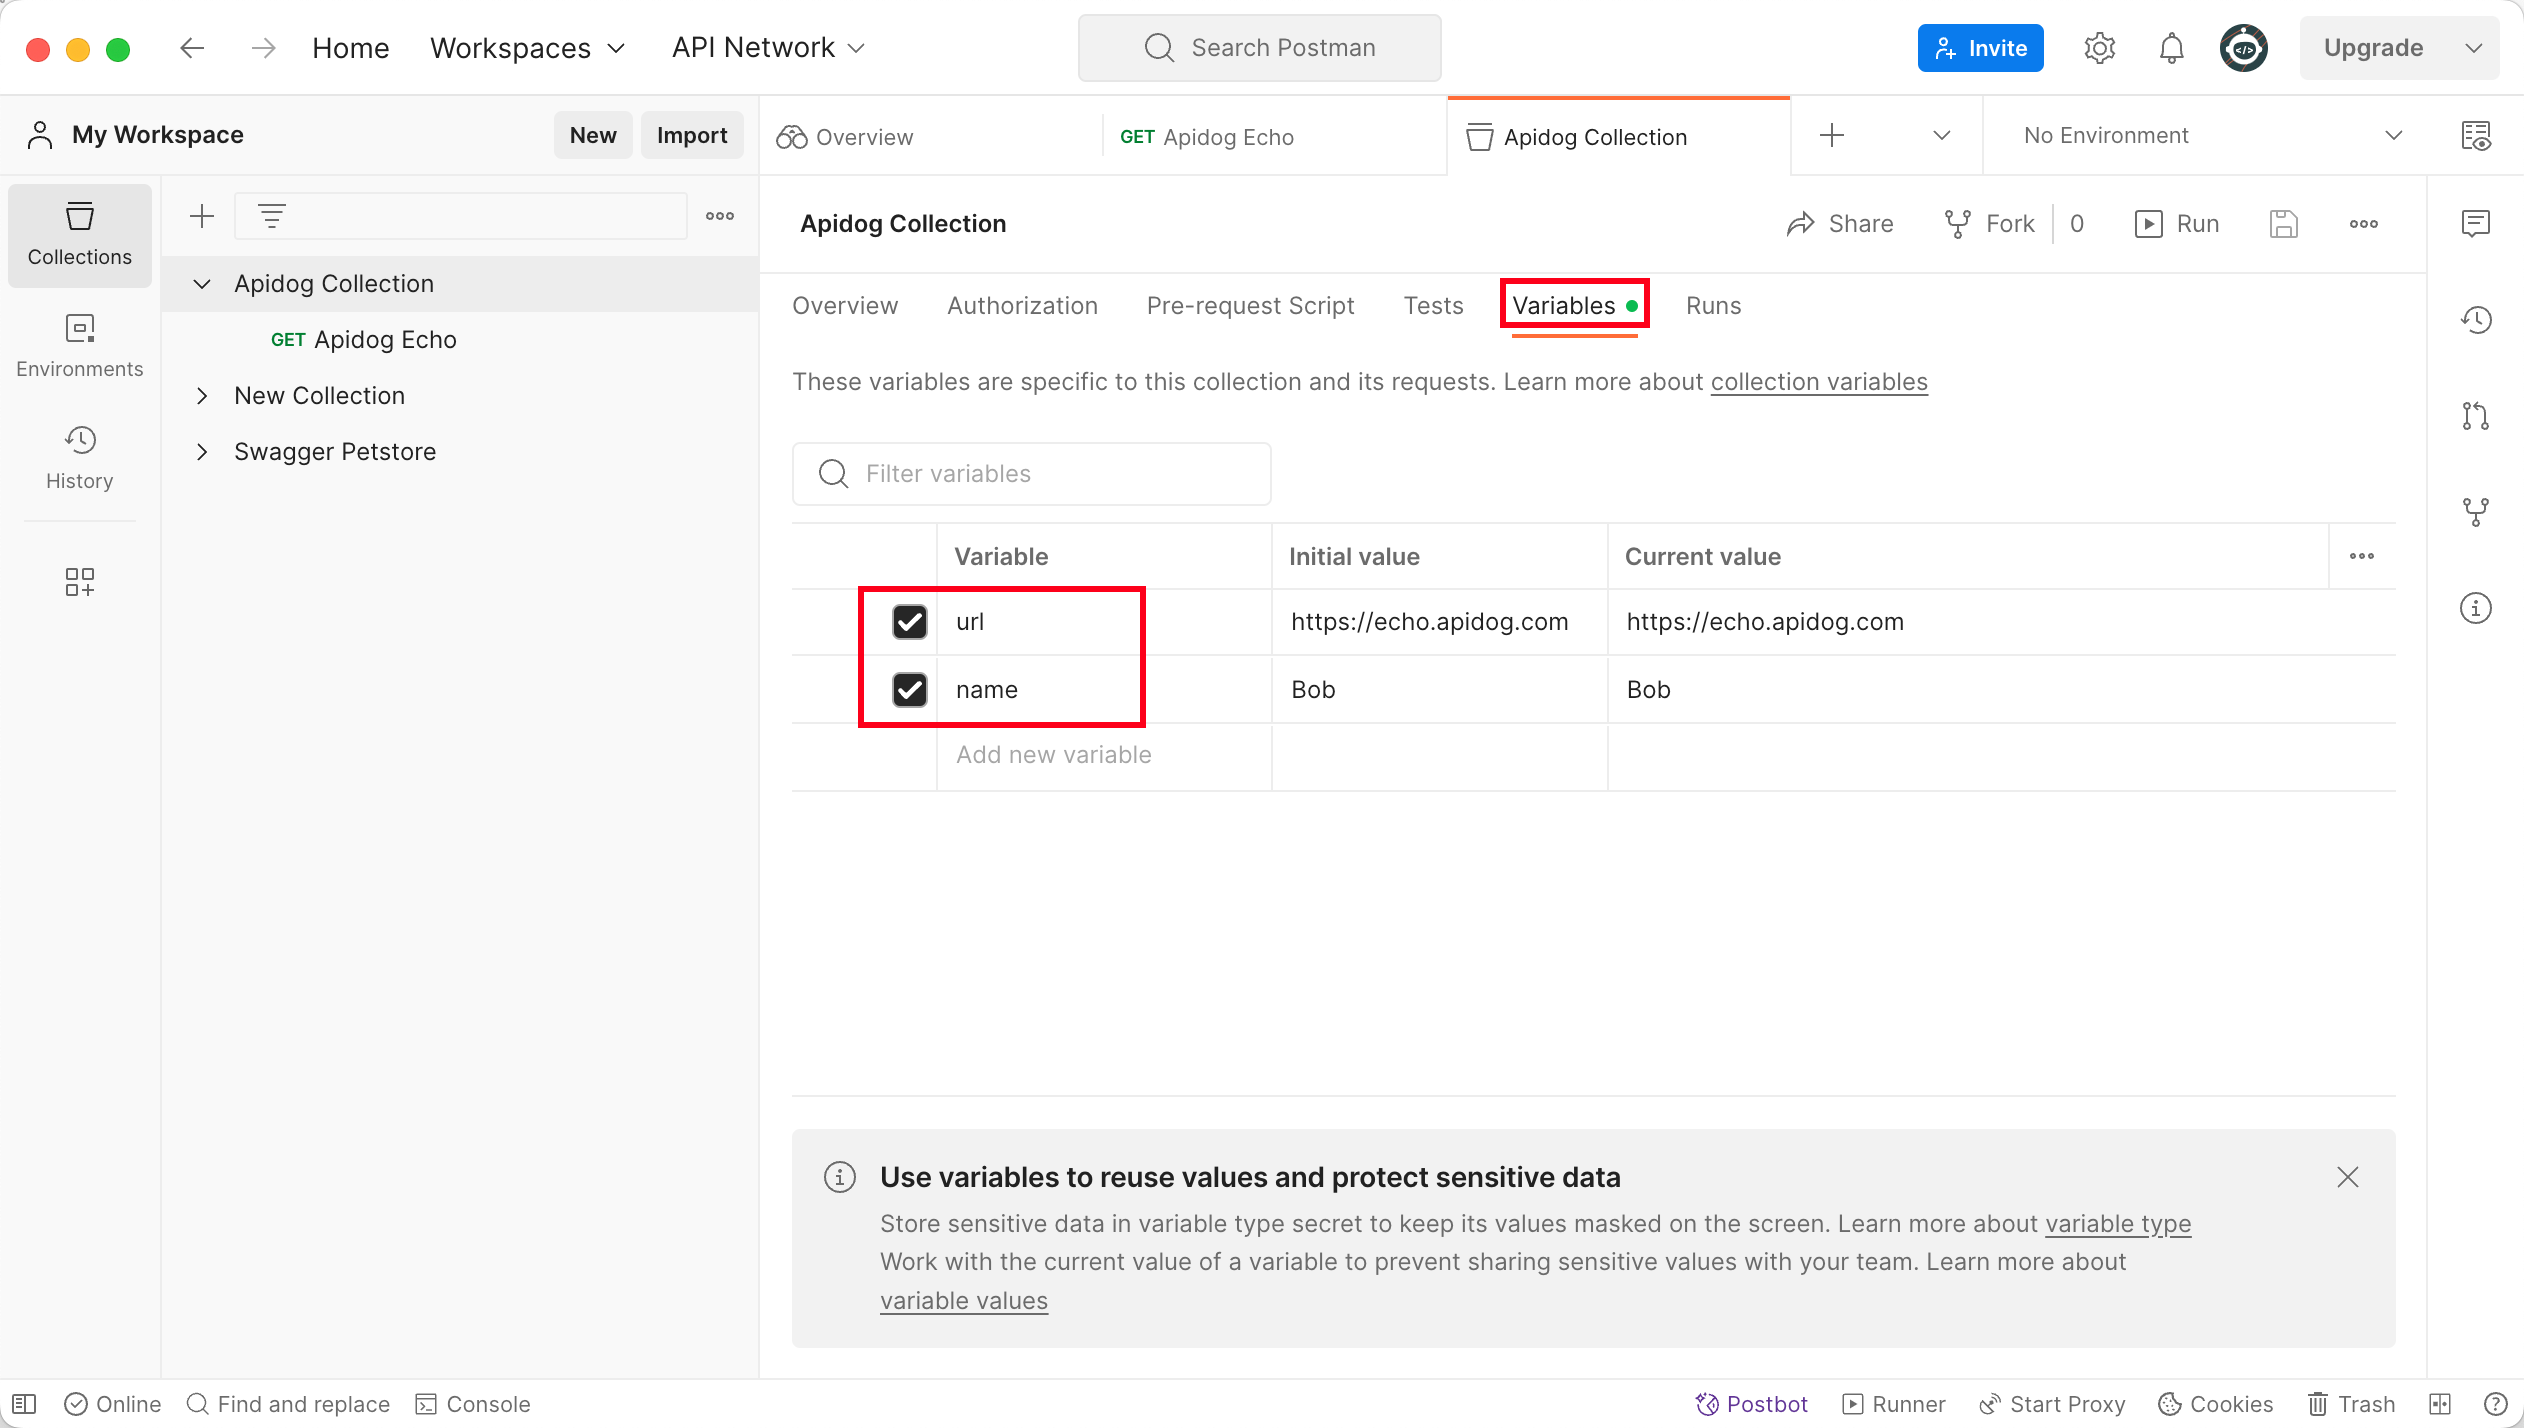Open Find and replace
Image resolution: width=2524 pixels, height=1428 pixels.
tap(288, 1404)
